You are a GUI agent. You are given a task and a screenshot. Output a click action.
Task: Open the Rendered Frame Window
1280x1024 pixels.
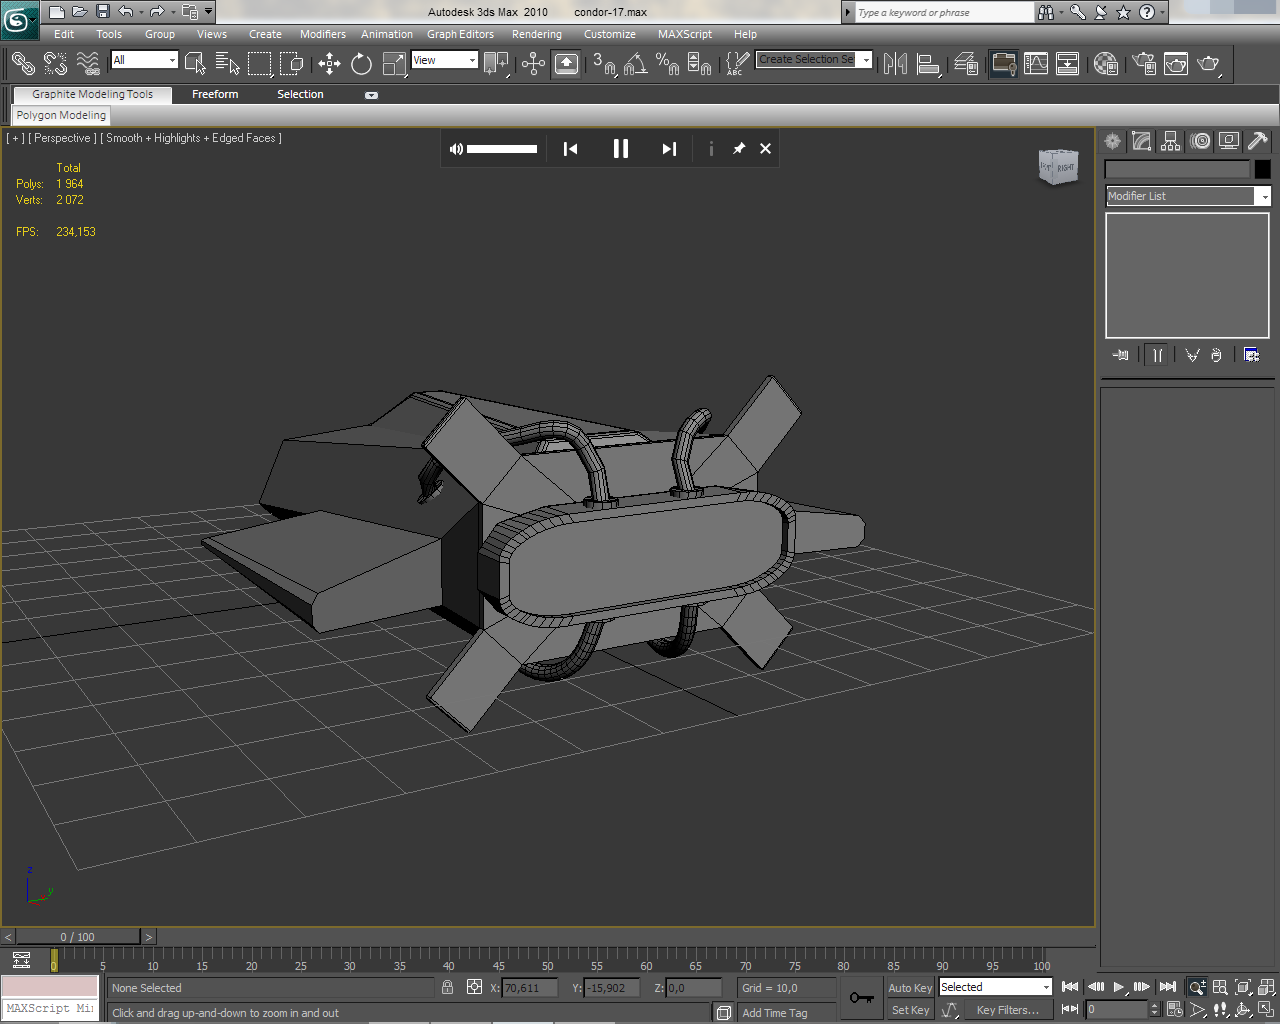(x=1176, y=64)
